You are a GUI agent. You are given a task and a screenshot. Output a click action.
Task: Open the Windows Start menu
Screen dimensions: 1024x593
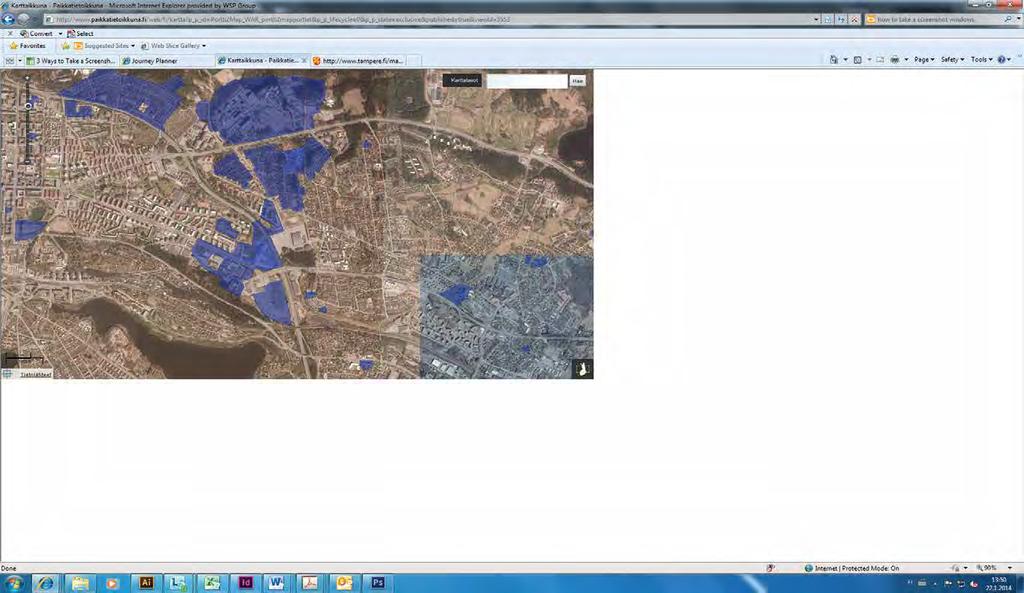point(13,583)
